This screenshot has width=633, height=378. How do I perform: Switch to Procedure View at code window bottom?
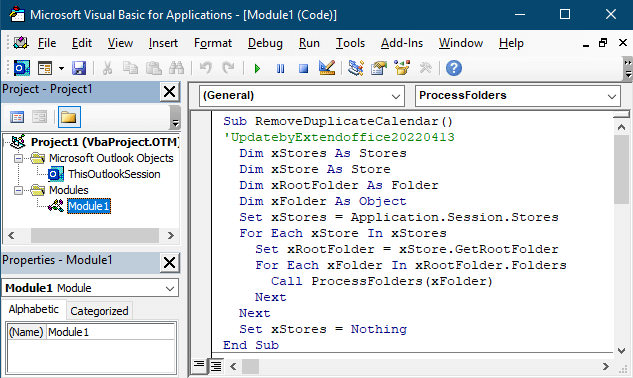point(199,365)
